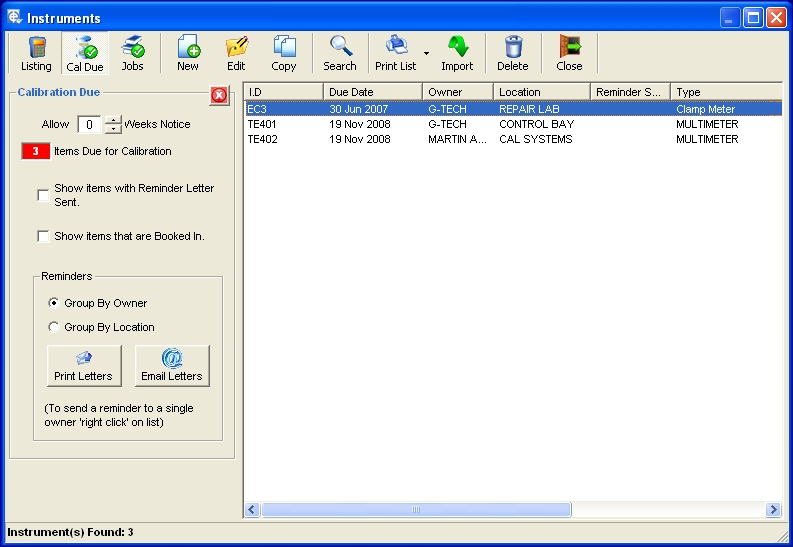The image size is (793, 547).
Task: Close the Calibration Due panel with red X
Action: (x=219, y=95)
